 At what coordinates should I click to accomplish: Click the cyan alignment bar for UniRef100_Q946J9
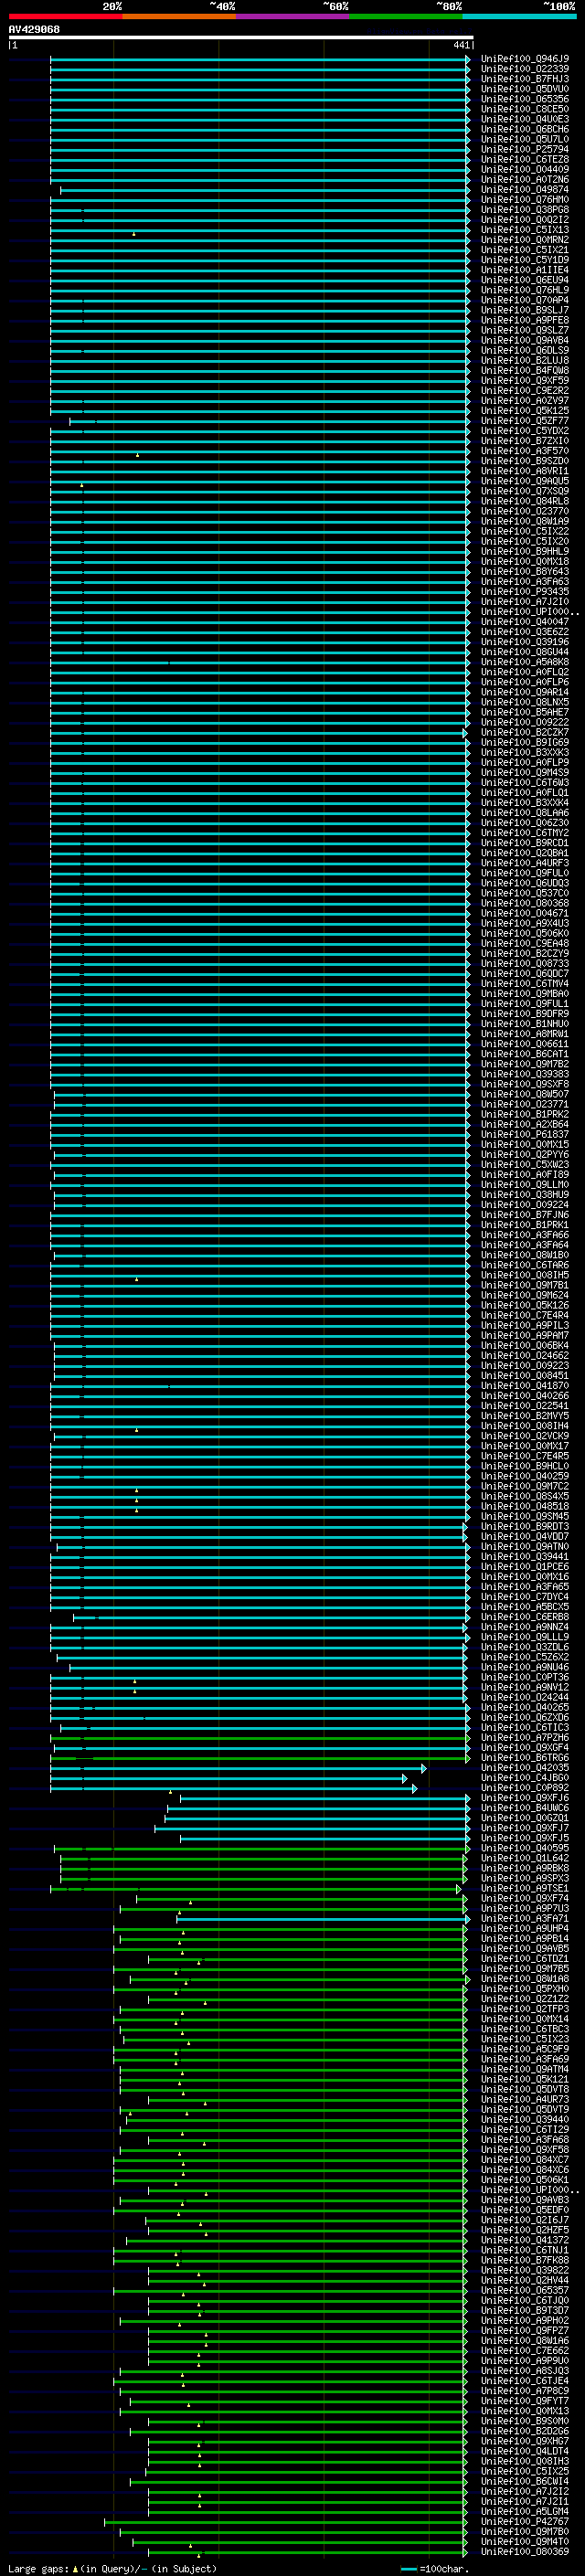(x=260, y=60)
